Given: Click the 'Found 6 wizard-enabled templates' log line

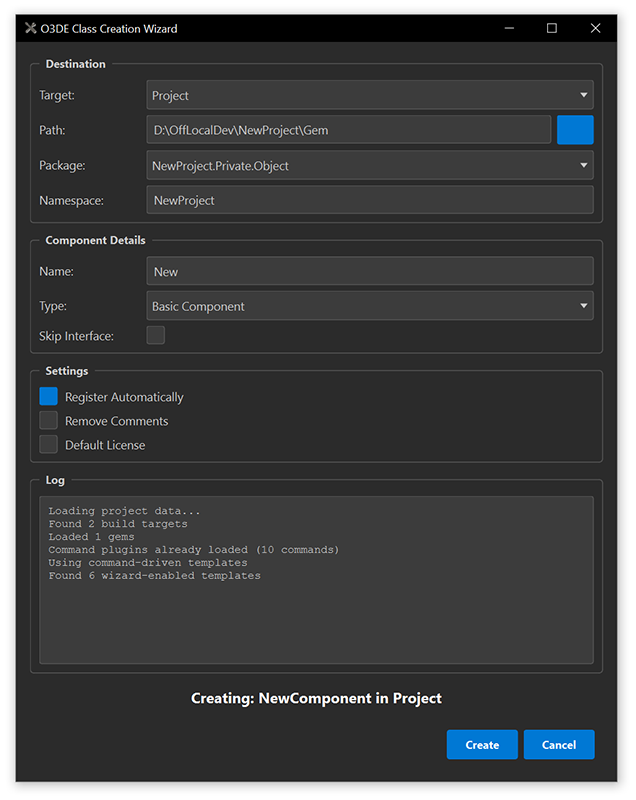Looking at the screenshot, I should tap(155, 576).
